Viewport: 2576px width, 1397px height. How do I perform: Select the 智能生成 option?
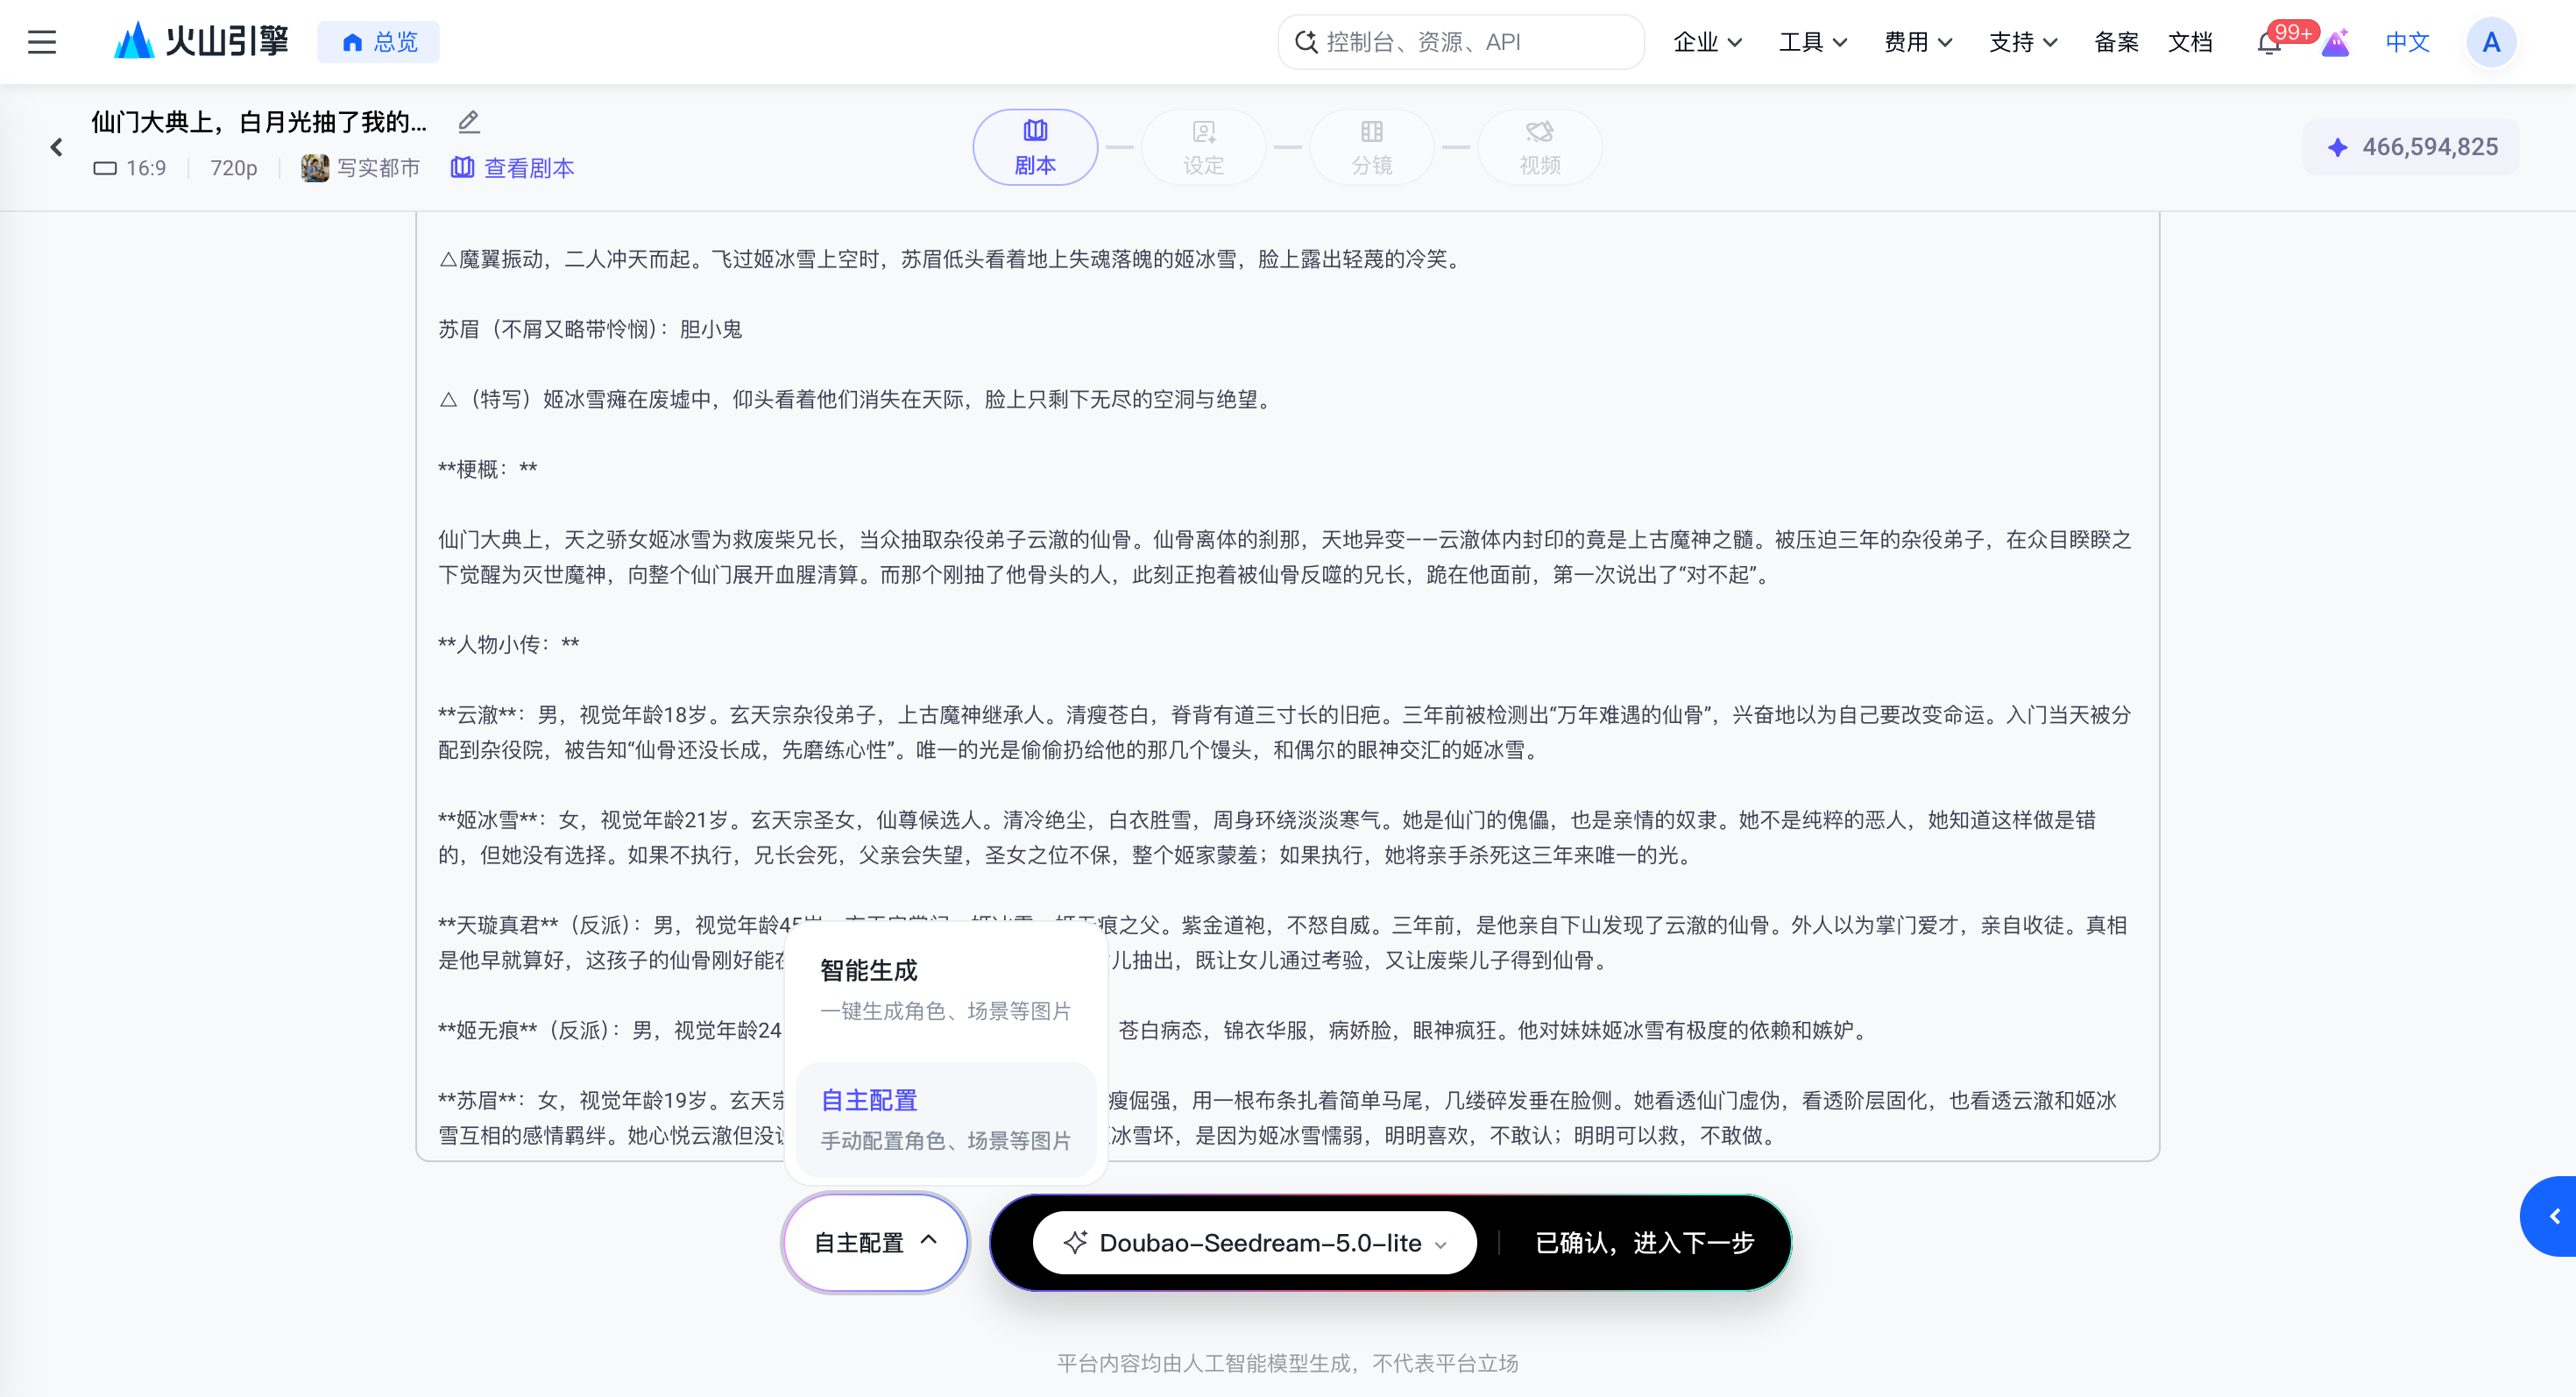[946, 990]
